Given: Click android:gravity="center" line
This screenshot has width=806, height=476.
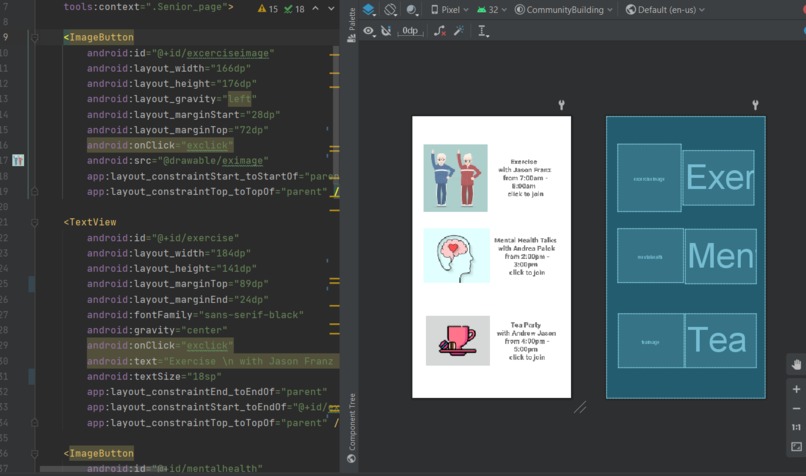Looking at the screenshot, I should [157, 330].
